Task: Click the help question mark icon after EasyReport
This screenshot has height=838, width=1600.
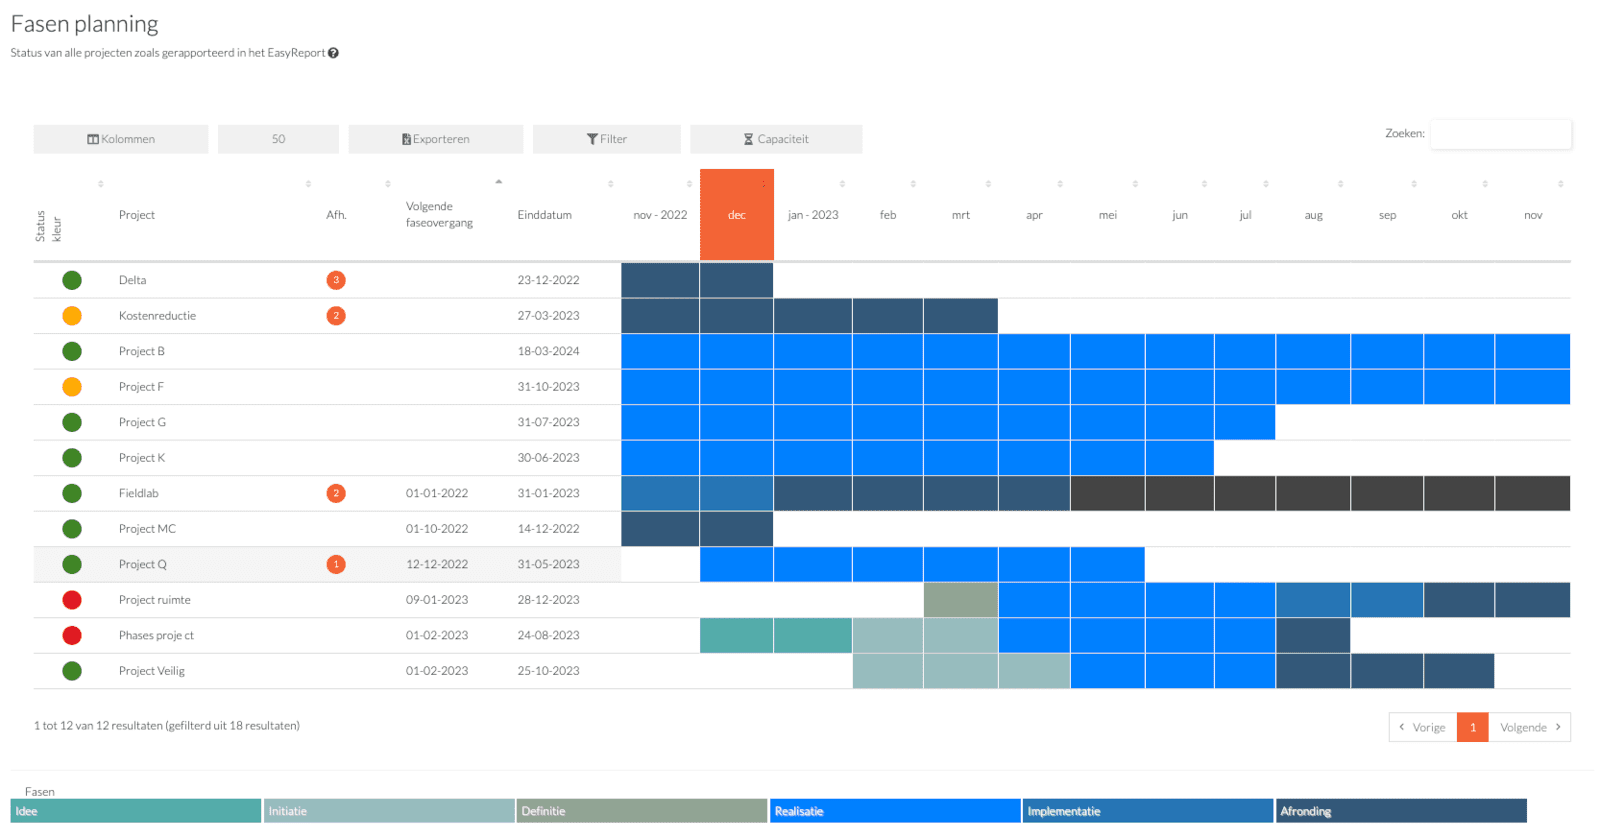Action: coord(334,53)
